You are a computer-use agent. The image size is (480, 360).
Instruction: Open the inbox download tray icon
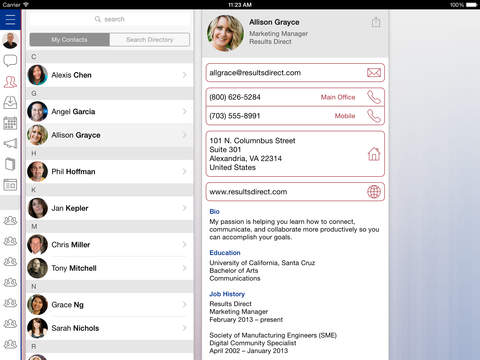point(10,103)
